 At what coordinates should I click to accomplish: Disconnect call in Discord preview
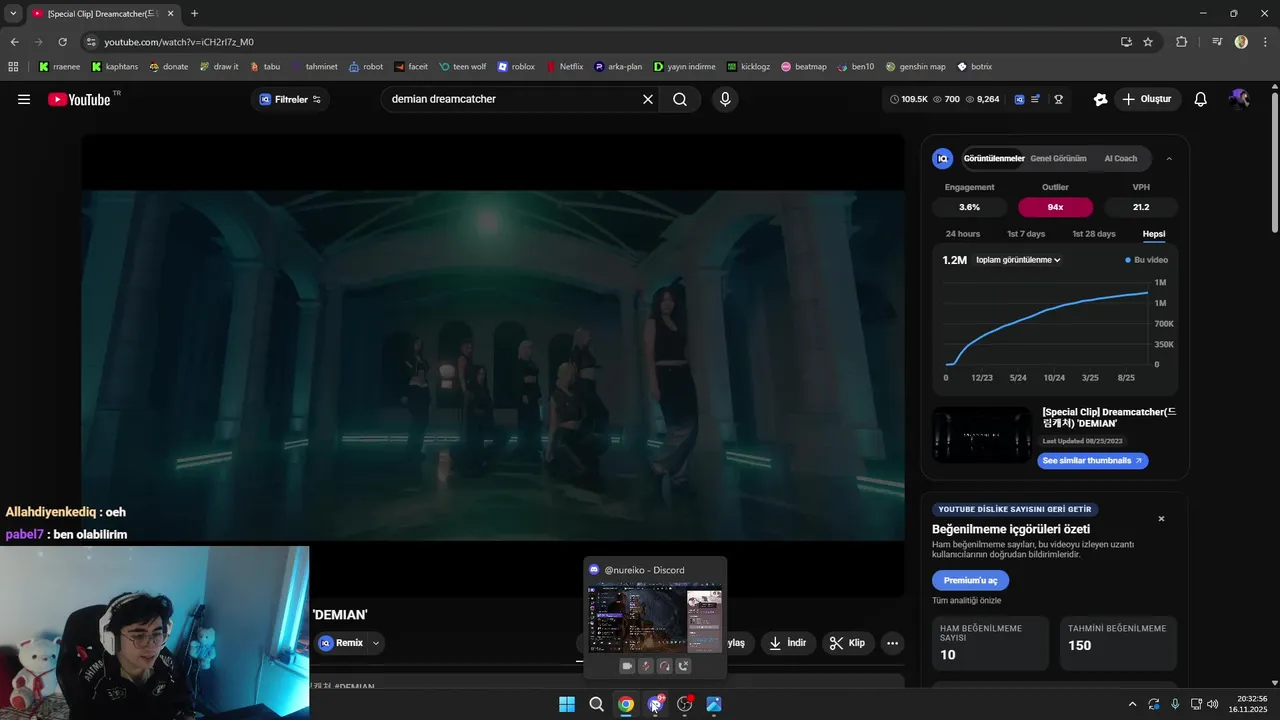[x=684, y=666]
